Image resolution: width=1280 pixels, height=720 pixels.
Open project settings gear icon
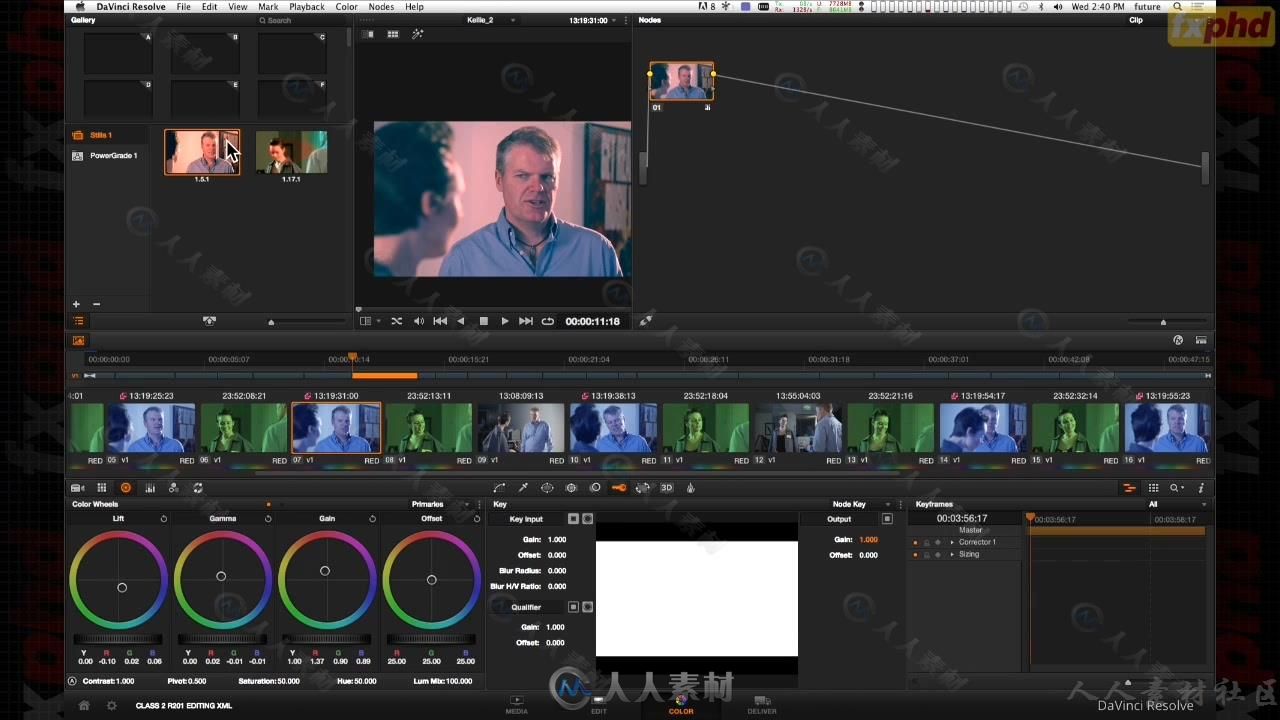point(111,705)
